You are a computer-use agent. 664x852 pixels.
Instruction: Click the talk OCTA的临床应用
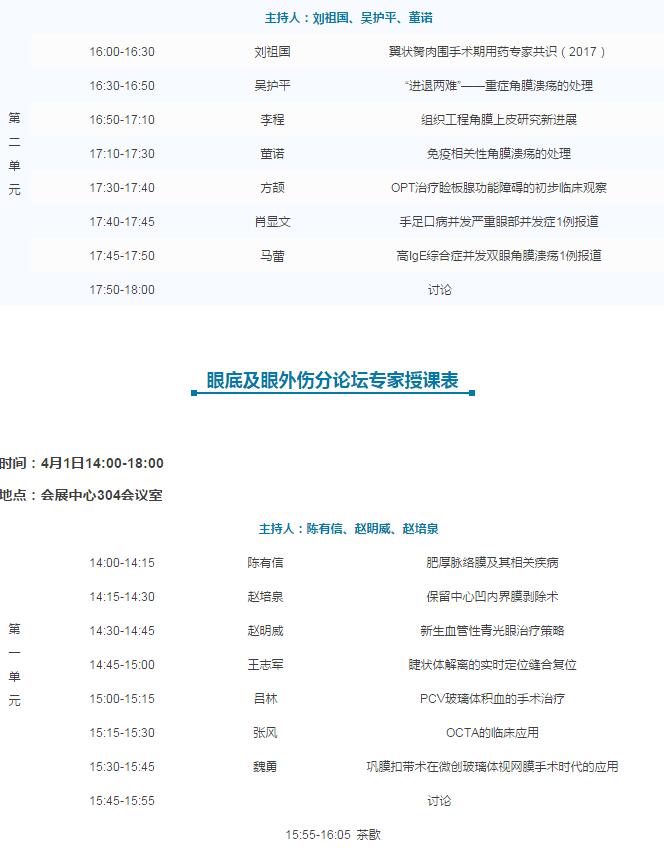[492, 733]
